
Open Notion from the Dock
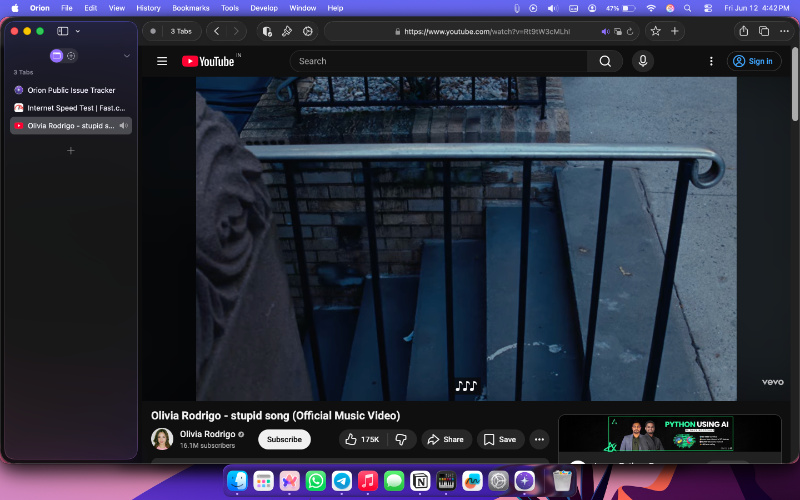[x=420, y=481]
